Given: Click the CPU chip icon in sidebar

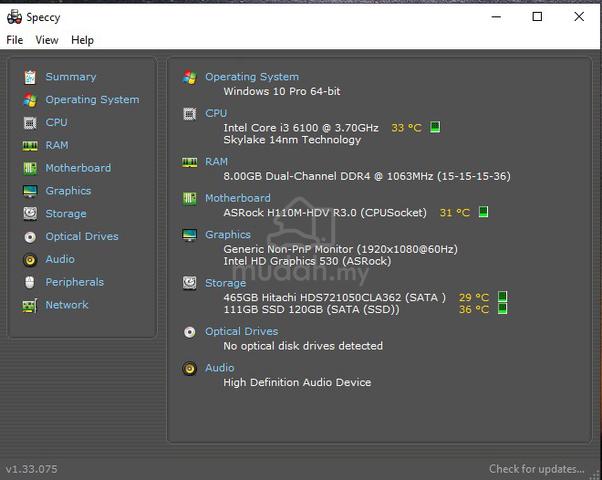Looking at the screenshot, I should (x=30, y=123).
